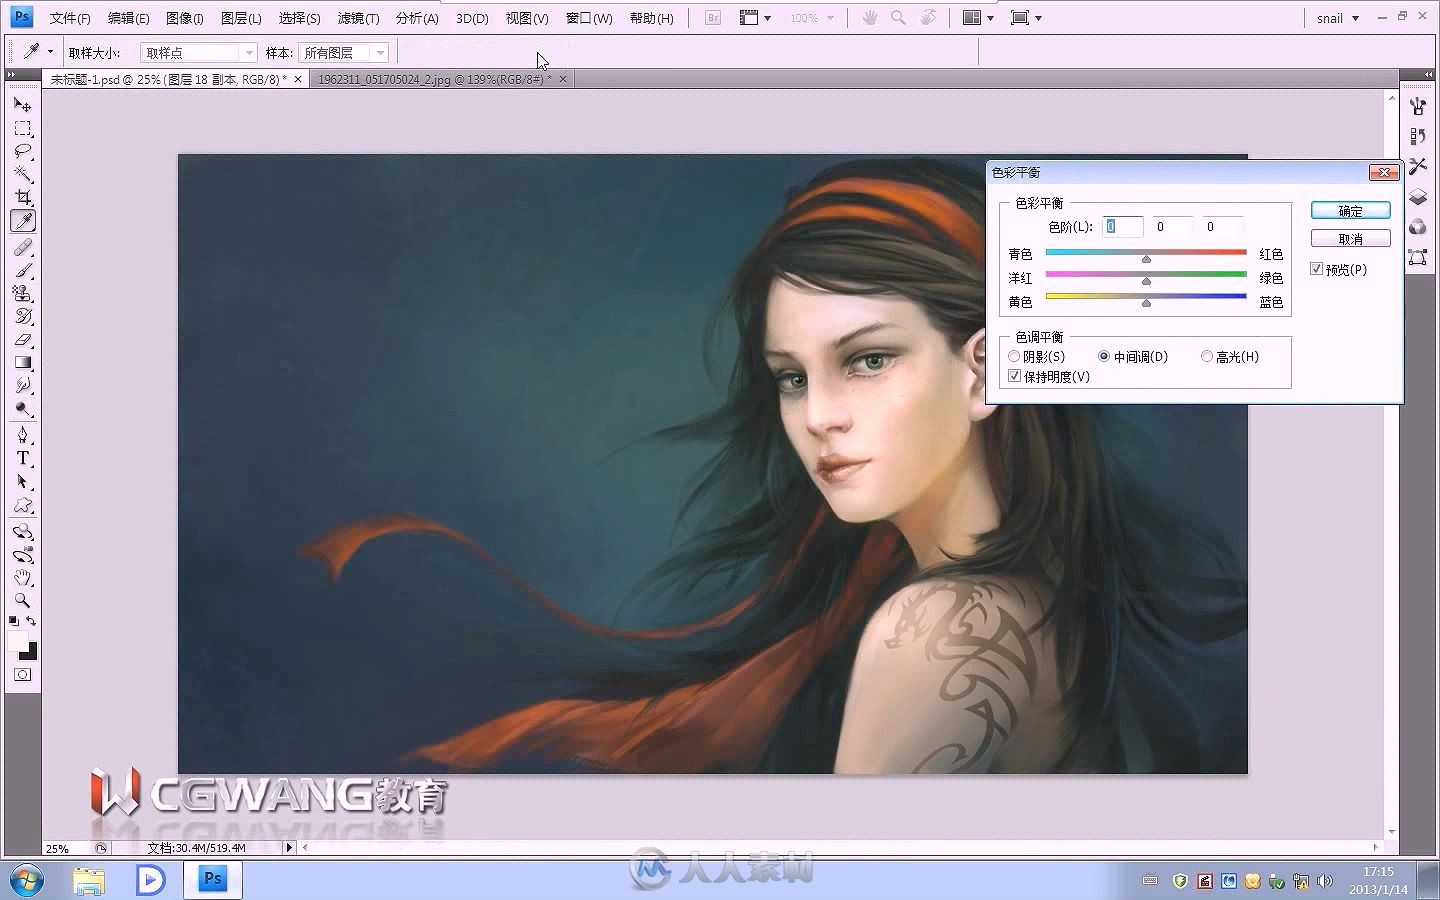The height and width of the screenshot is (900, 1440).
Task: Select the 阴影(S) shadows radio button
Action: pos(1014,356)
